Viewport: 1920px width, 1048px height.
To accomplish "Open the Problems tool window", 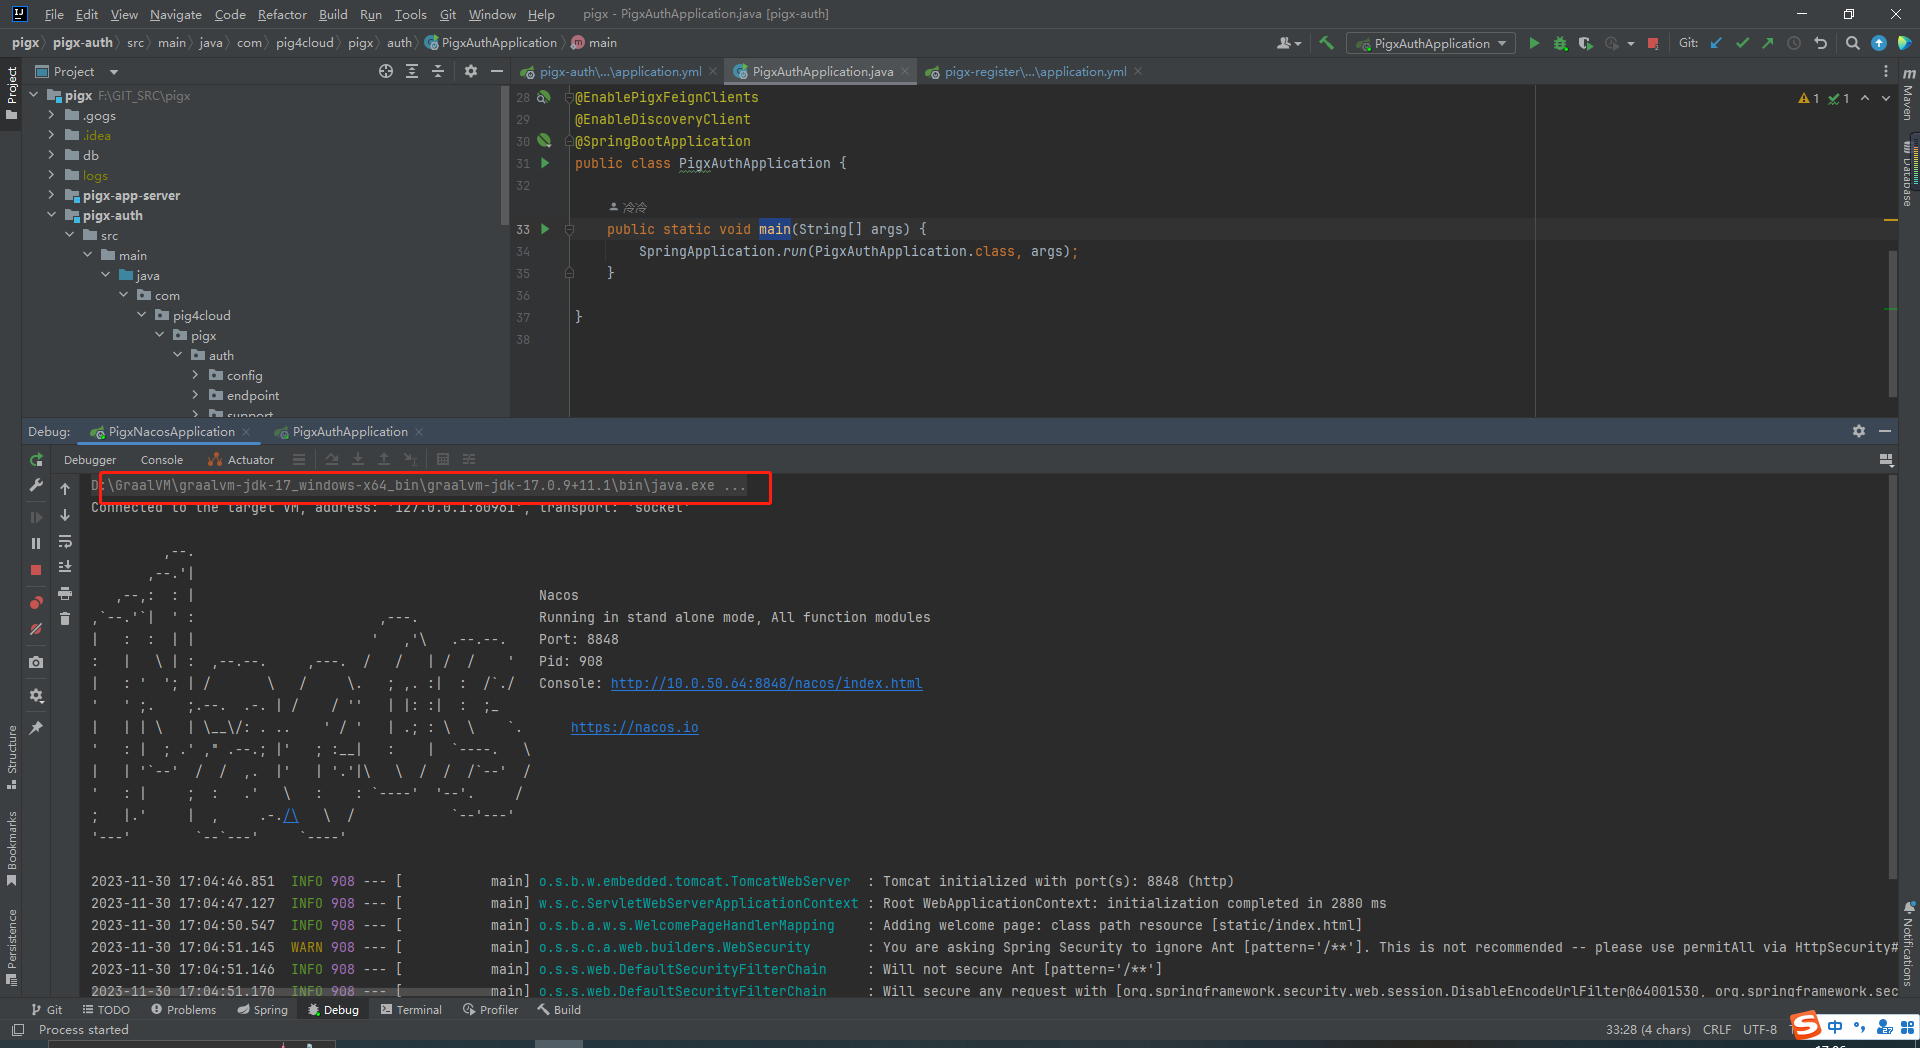I will pyautogui.click(x=183, y=1010).
